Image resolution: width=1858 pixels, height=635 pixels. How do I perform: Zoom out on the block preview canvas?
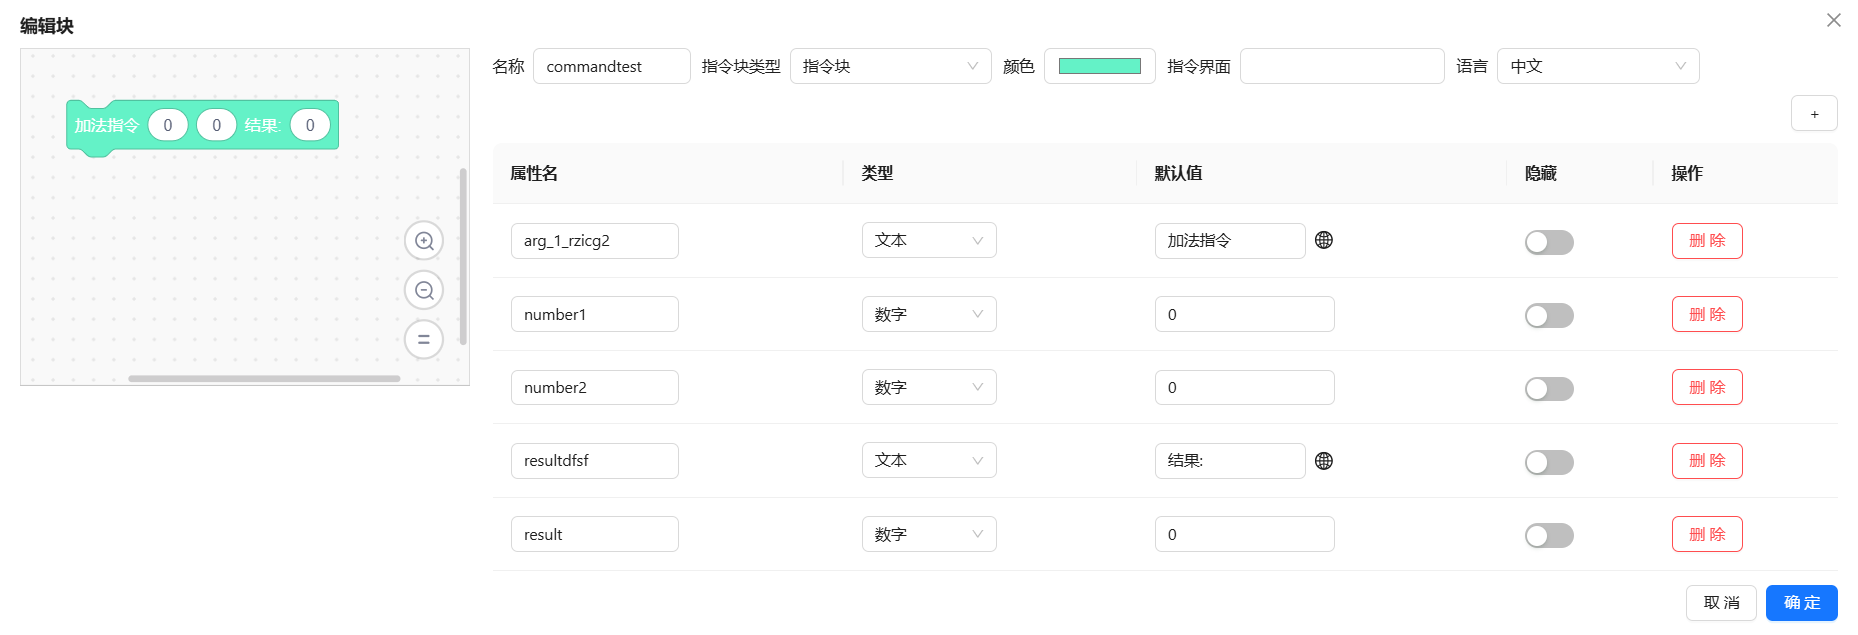[424, 290]
